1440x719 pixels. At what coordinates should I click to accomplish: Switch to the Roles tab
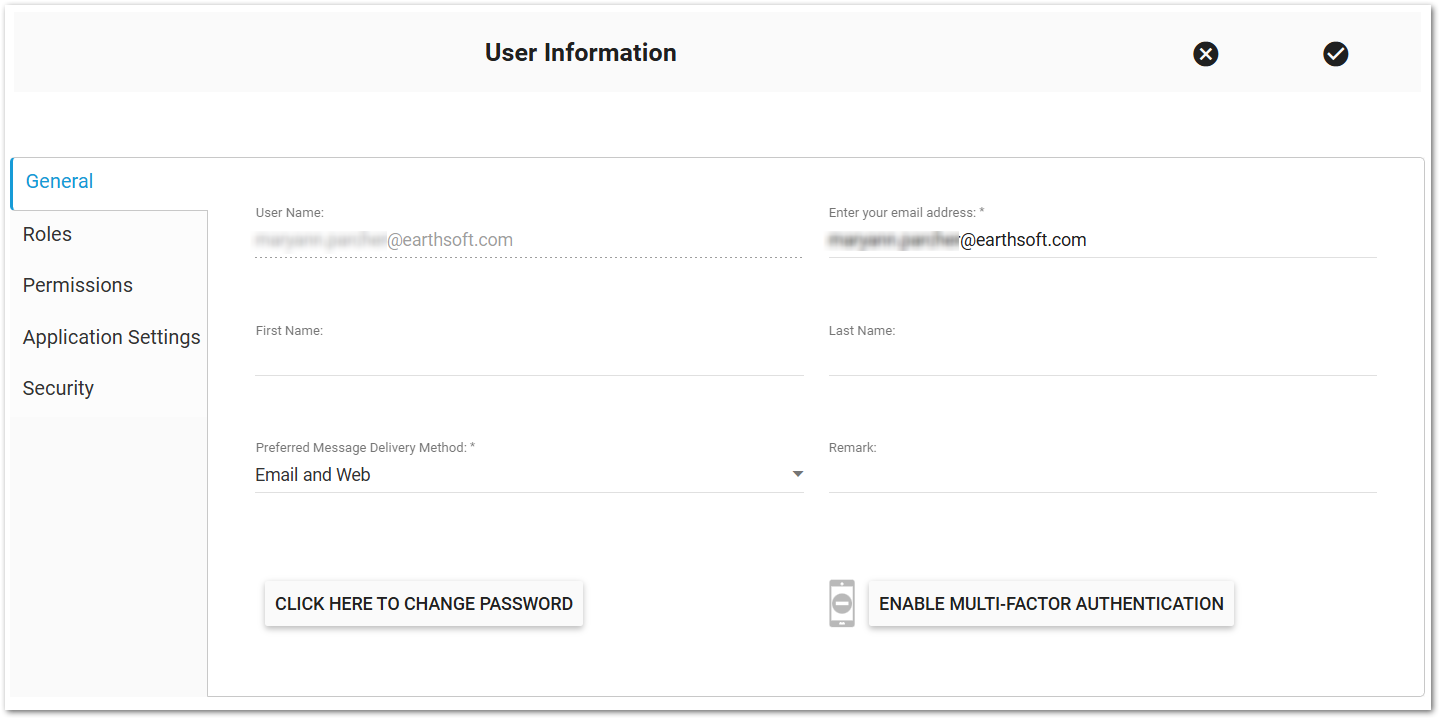click(47, 234)
